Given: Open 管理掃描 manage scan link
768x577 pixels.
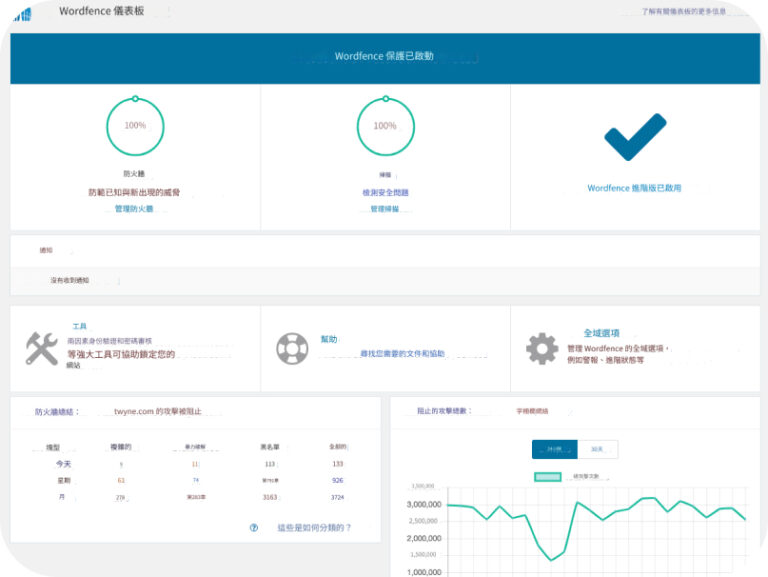Looking at the screenshot, I should (x=385, y=209).
